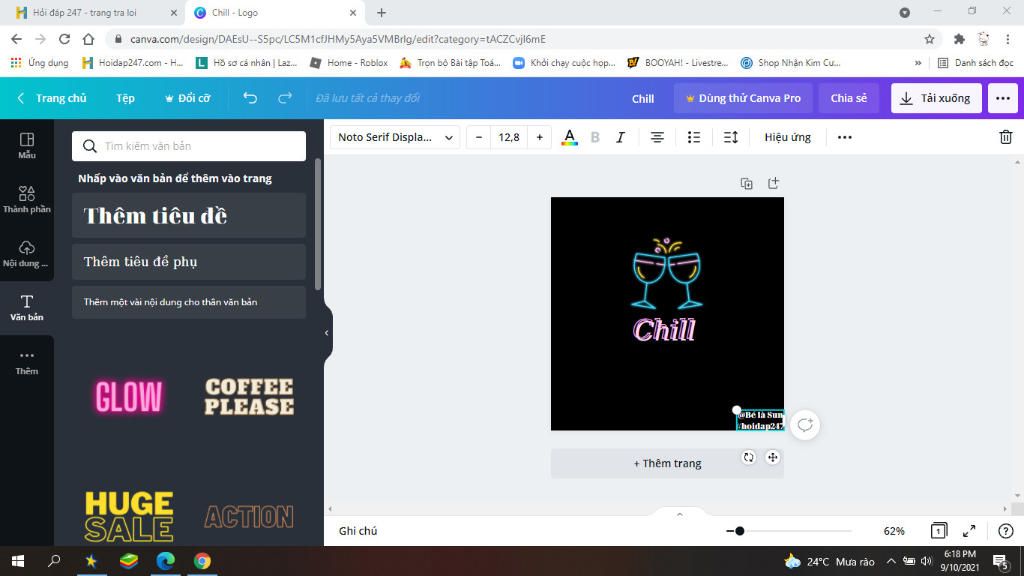Open Microsoft Edge from taskbar
Image resolution: width=1024 pixels, height=576 pixels.
pyautogui.click(x=165, y=561)
